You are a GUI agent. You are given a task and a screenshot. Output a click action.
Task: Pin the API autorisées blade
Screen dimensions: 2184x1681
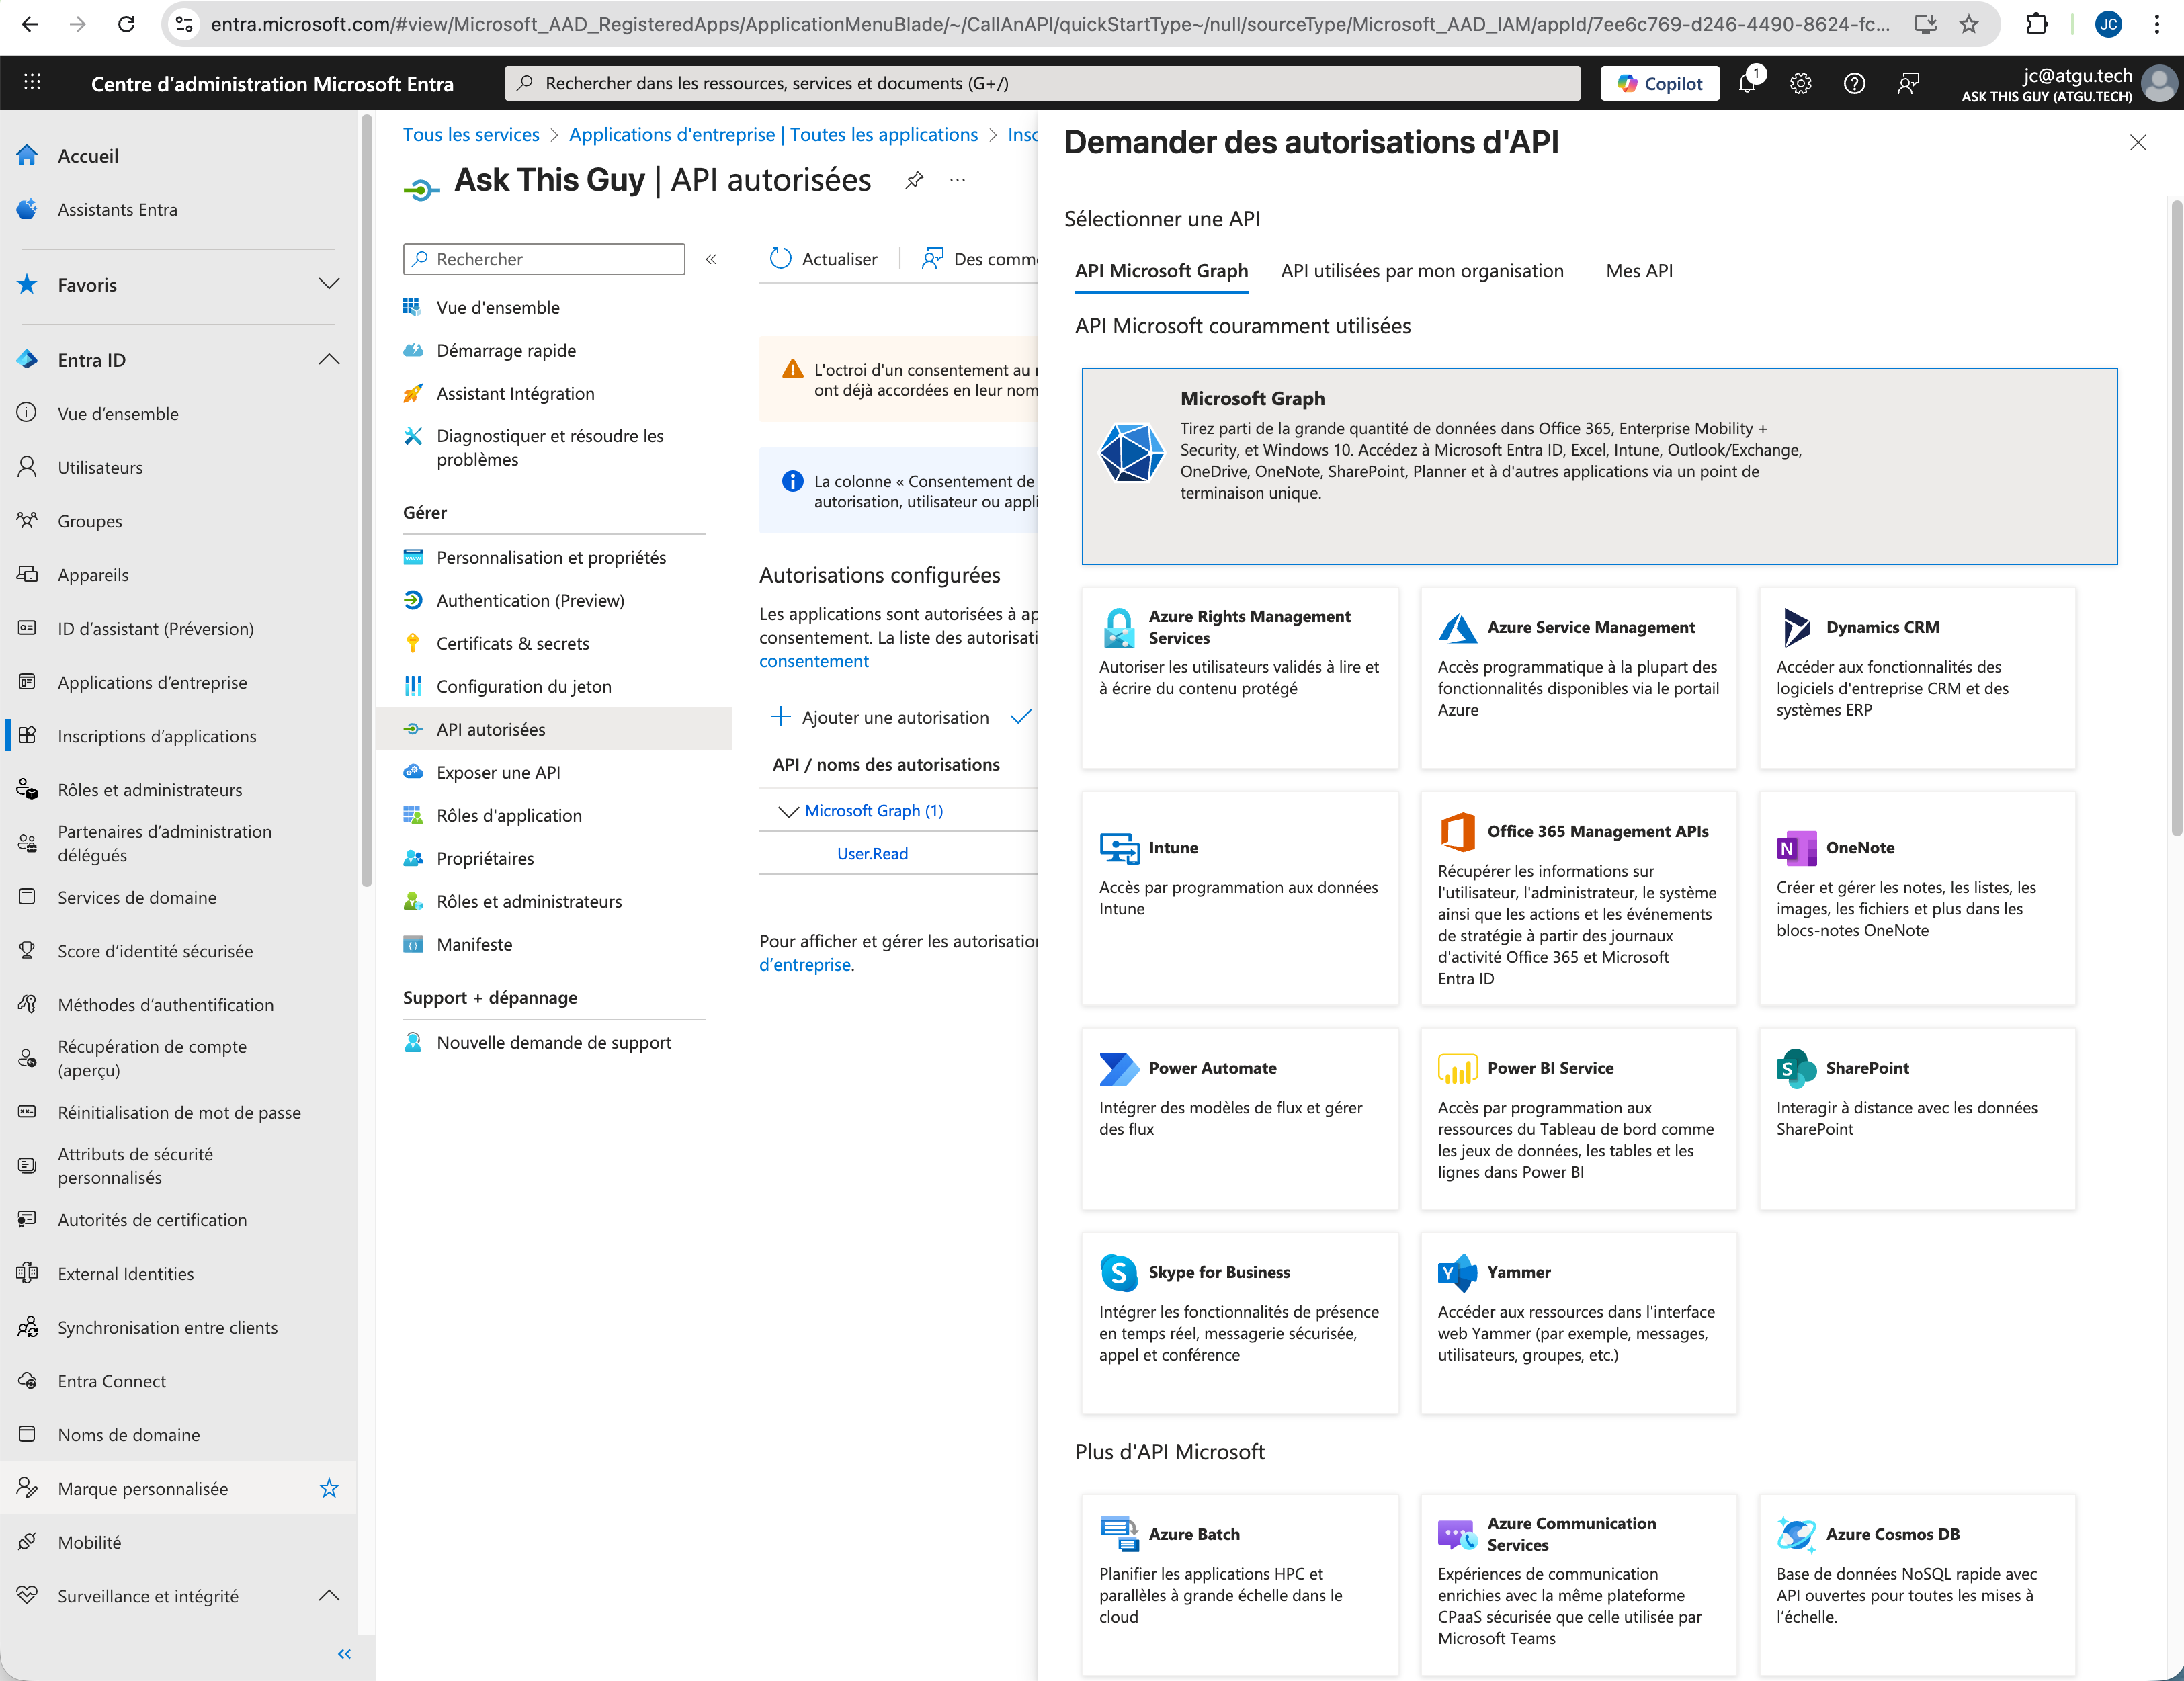point(914,180)
